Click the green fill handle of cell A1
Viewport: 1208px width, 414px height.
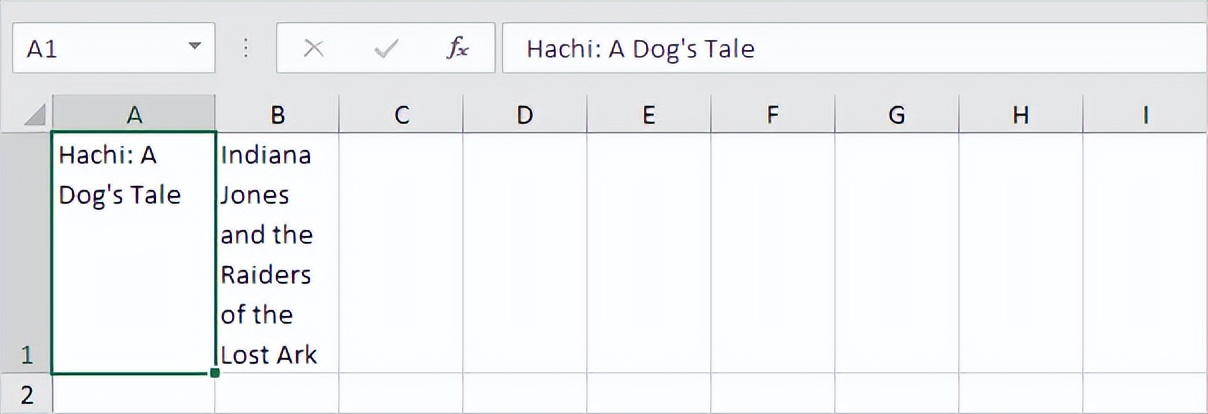point(215,373)
